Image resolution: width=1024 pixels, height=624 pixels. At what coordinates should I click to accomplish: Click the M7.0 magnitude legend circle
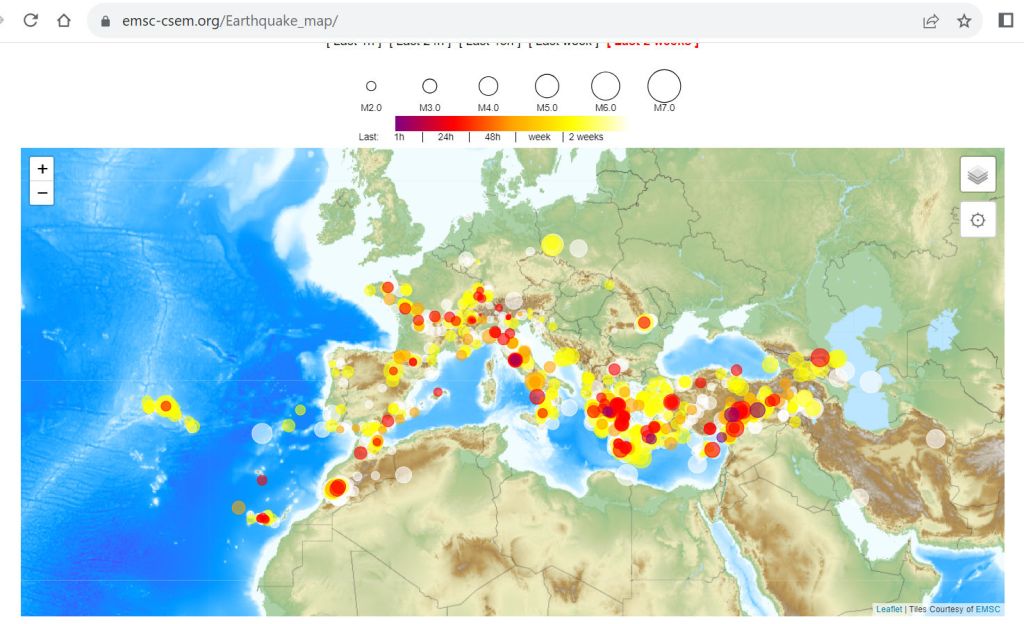[664, 86]
